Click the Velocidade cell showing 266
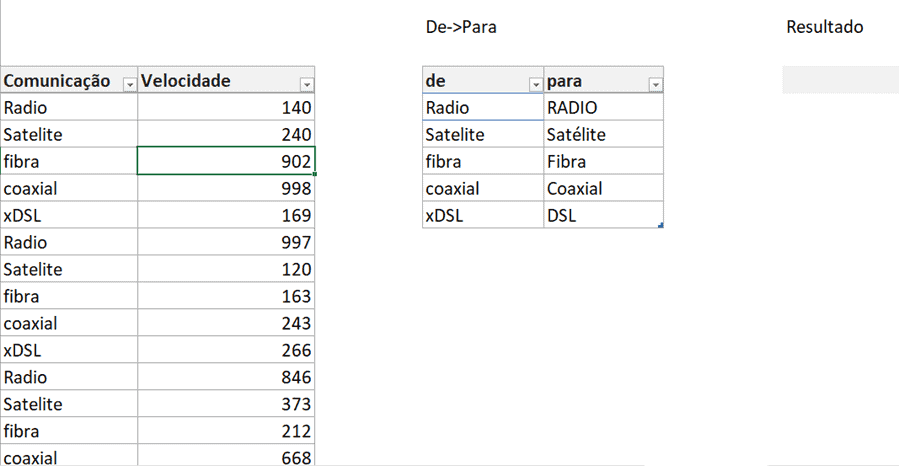Viewport: 899px width, 466px height. click(226, 350)
